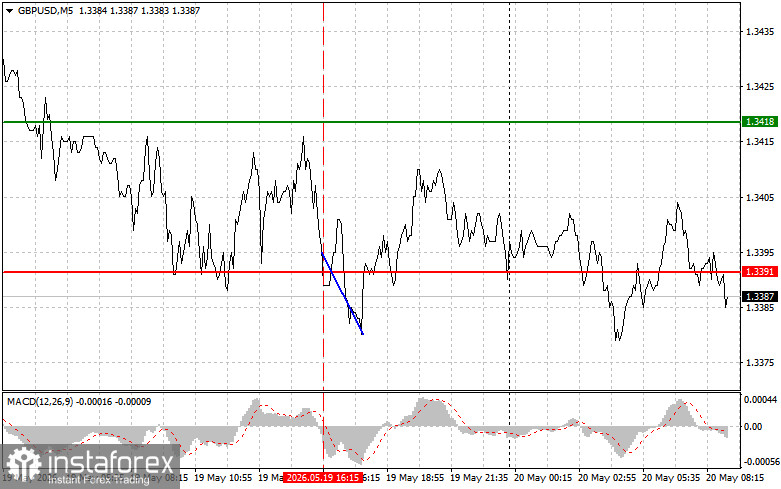Screen dimensions: 781x489
Task: Click the black 1.3387 current price label
Action: pyautogui.click(x=760, y=297)
